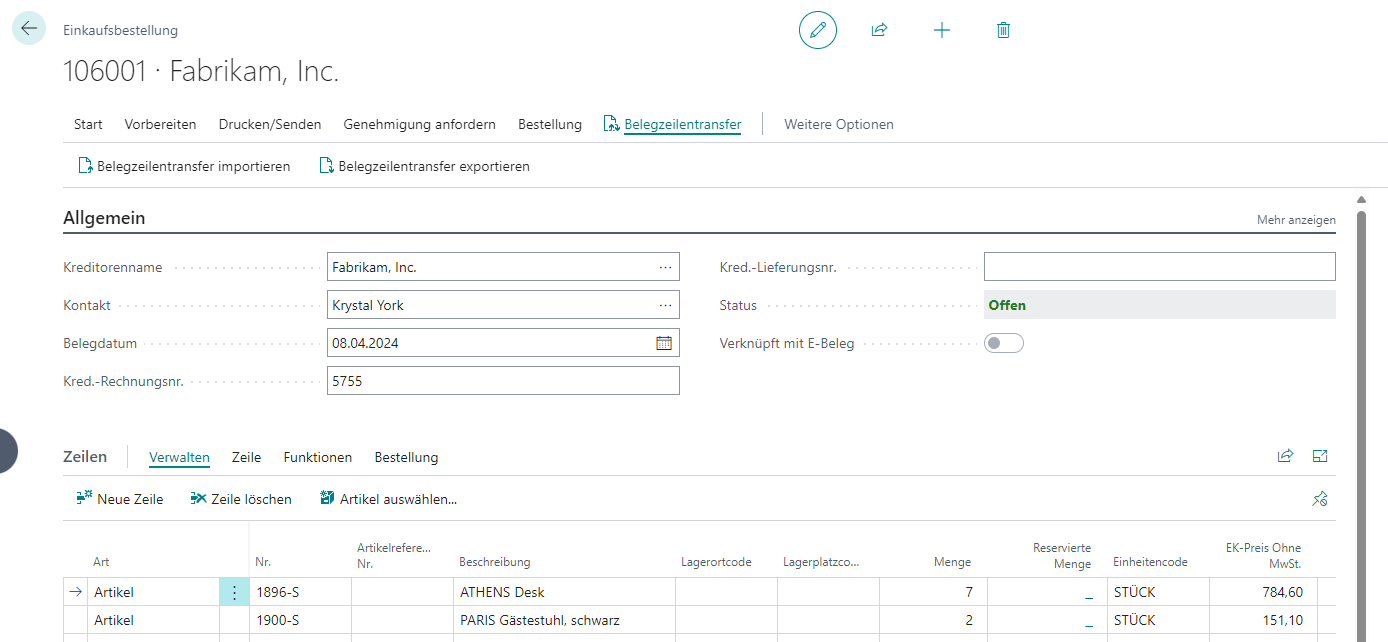Open calendar picker for Belegdatum
Viewport: 1388px width, 642px height.
(664, 343)
